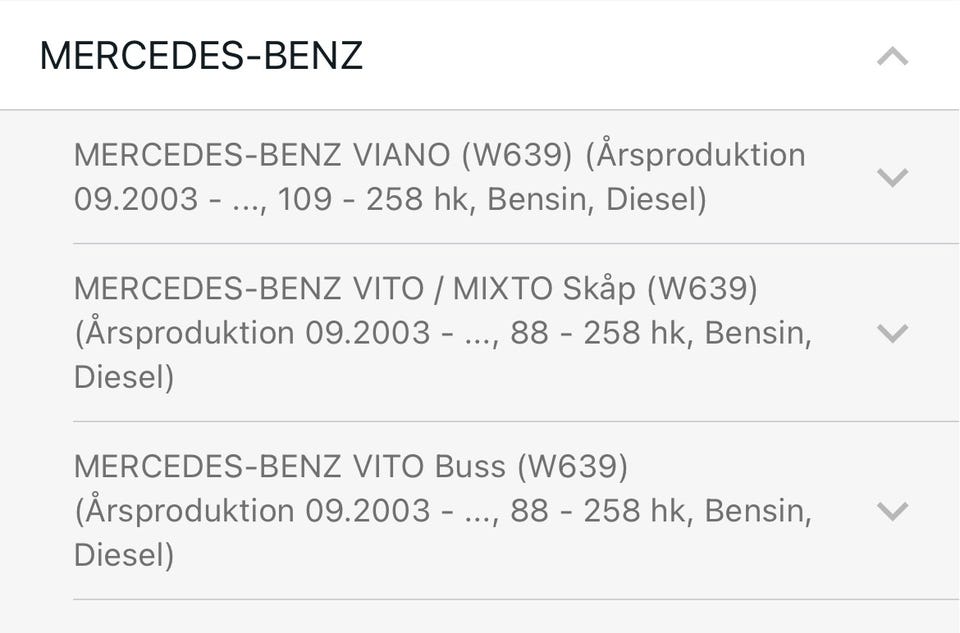Viewport: 960px width, 633px height.
Task: Open the VITO Buss row, 88 - 258 hk
Action: coord(516,511)
